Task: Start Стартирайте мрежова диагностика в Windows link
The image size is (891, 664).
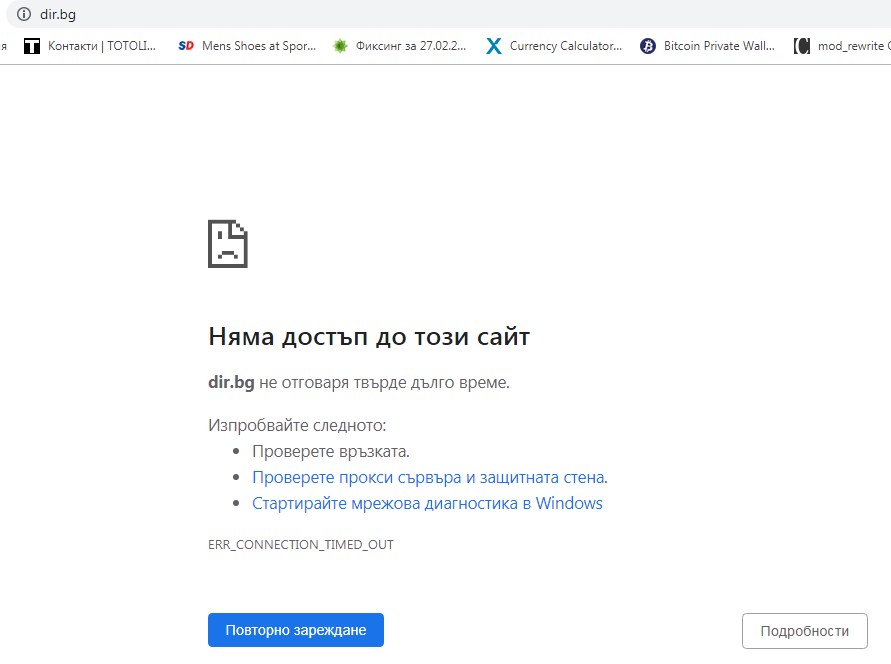Action: (427, 503)
